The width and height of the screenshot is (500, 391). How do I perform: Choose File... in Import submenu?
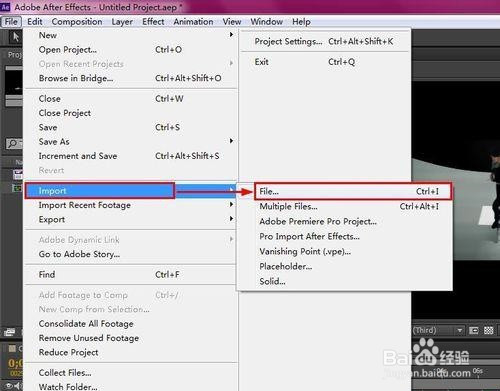click(353, 191)
